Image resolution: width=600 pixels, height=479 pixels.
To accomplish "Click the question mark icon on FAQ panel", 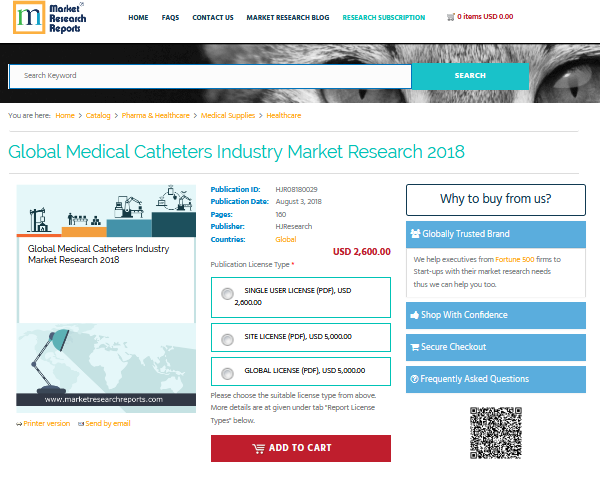I will (x=414, y=379).
